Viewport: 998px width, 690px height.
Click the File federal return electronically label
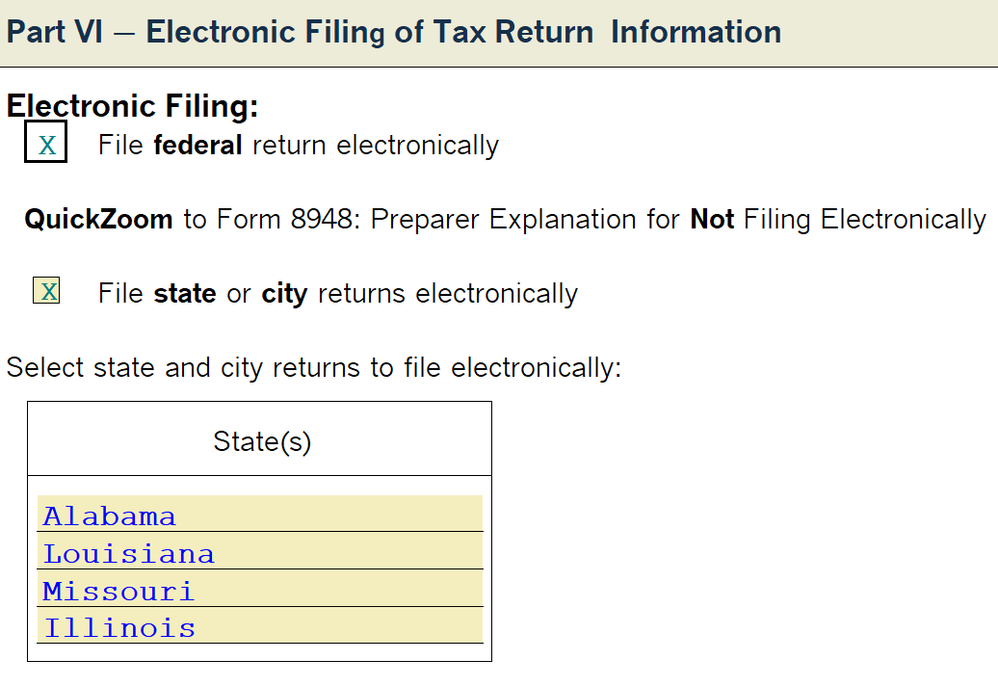pos(297,146)
